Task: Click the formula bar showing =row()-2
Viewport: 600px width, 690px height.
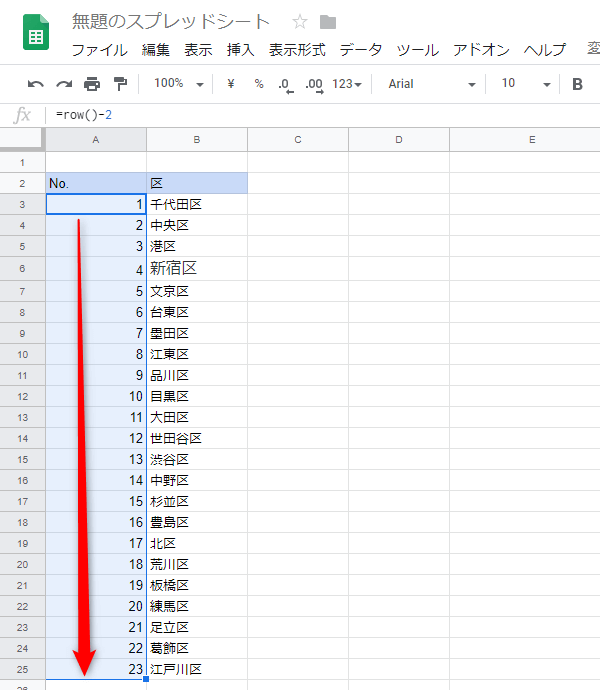Action: [x=323, y=115]
